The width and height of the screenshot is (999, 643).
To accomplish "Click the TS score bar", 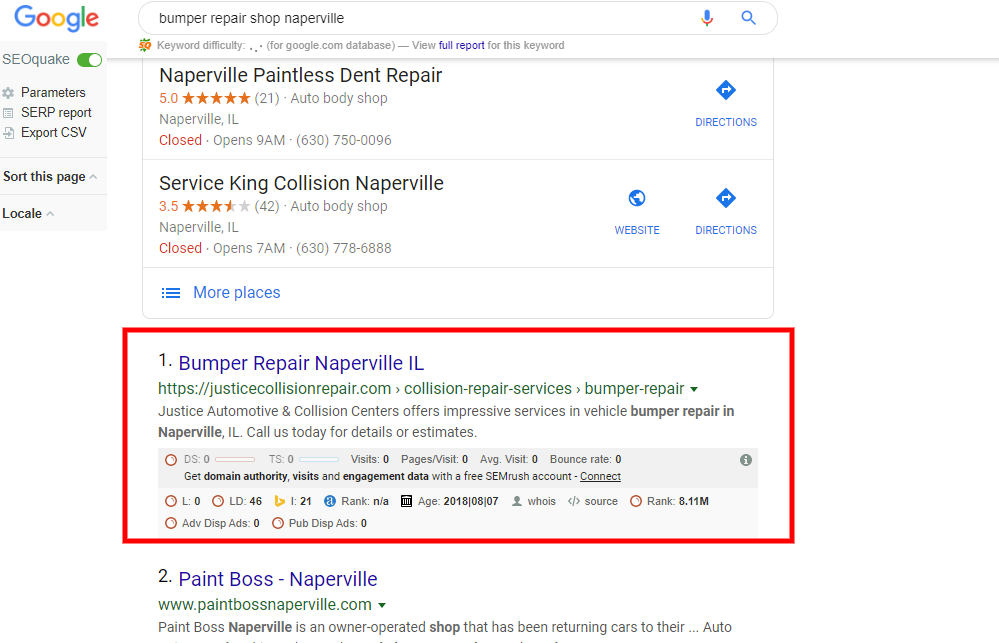I will click(x=319, y=459).
